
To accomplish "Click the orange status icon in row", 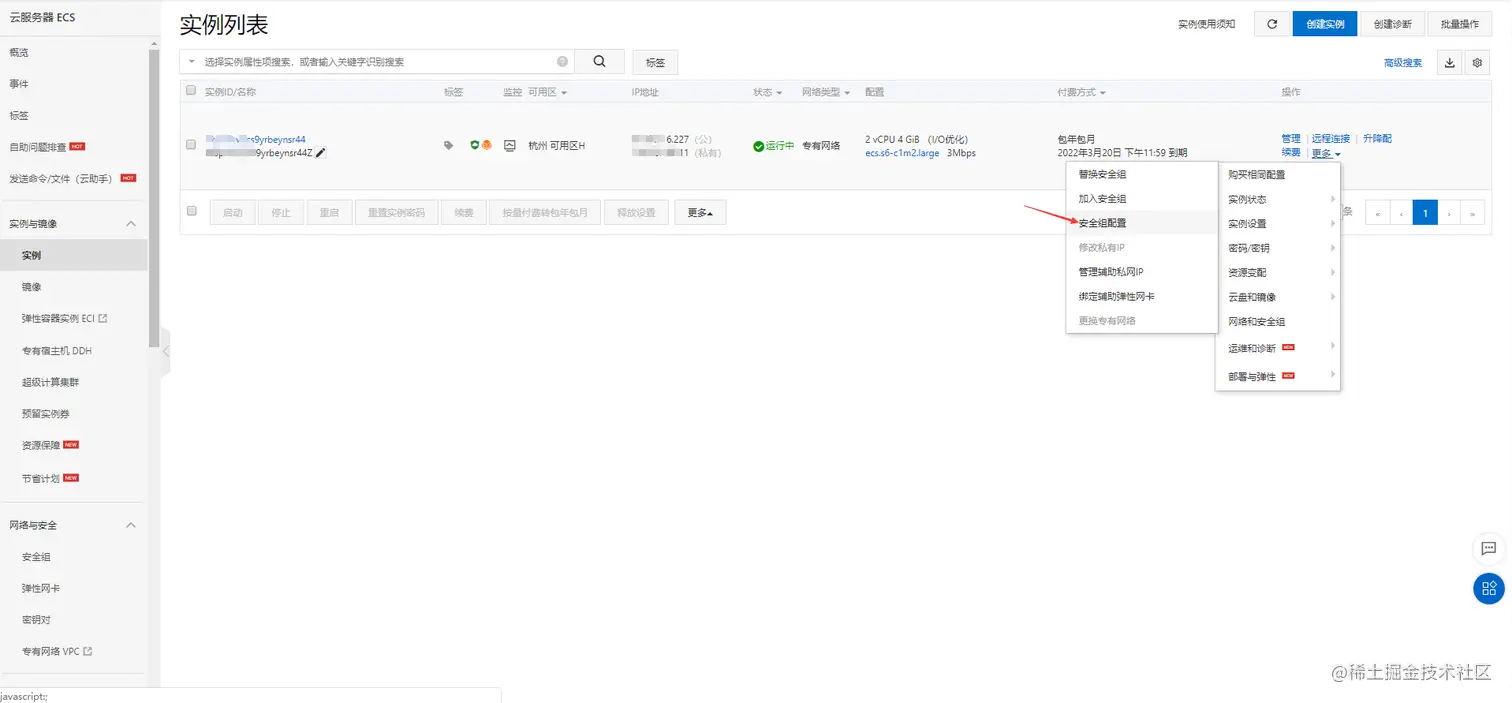I will tap(487, 145).
